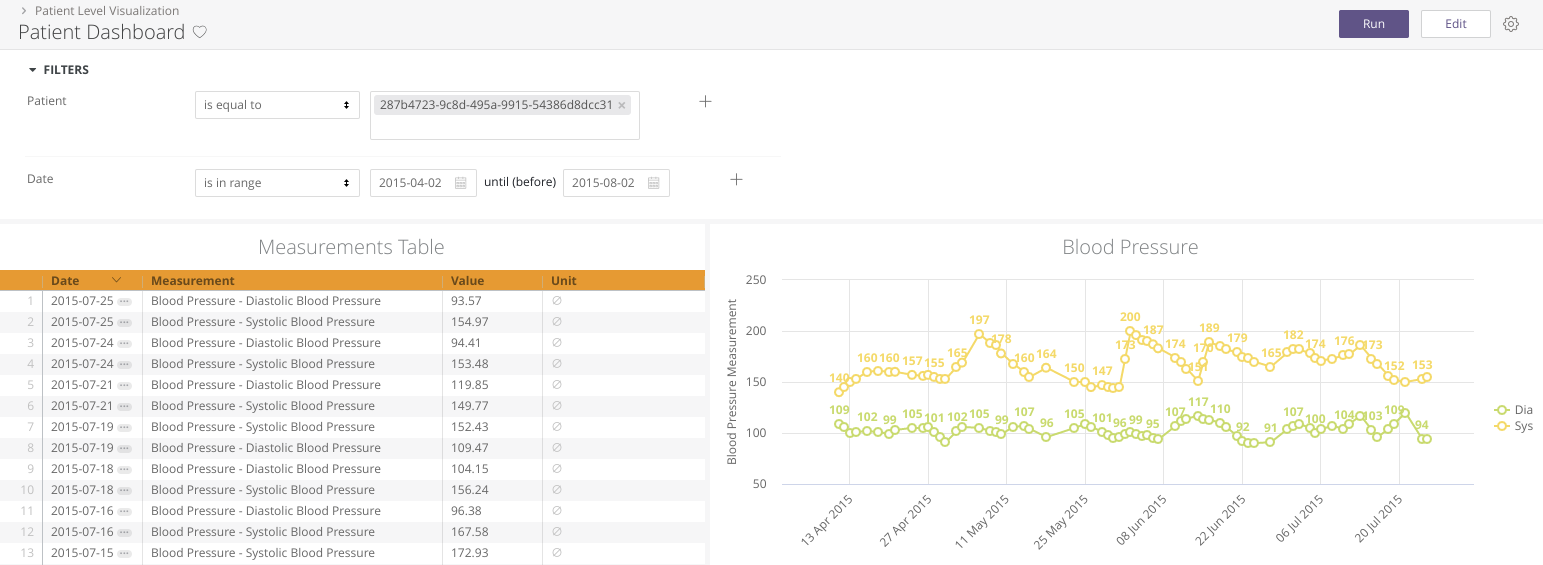The height and width of the screenshot is (565, 1543).
Task: Add another Patient filter value with the plus icon
Action: pyautogui.click(x=705, y=101)
